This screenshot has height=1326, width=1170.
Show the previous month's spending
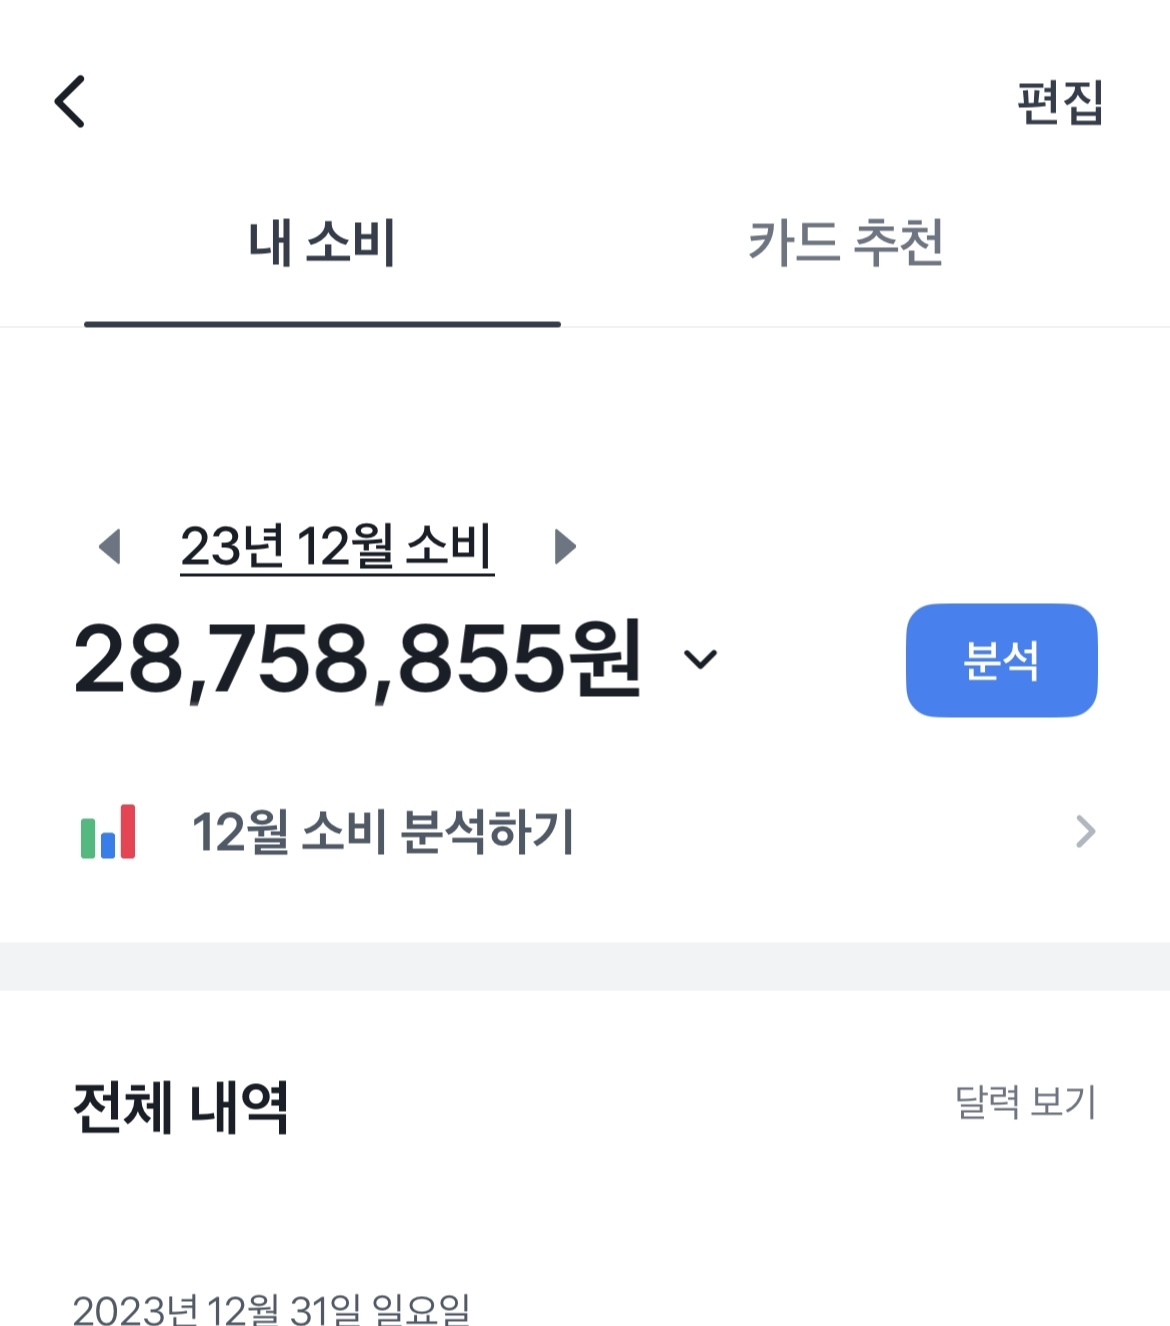coord(110,547)
